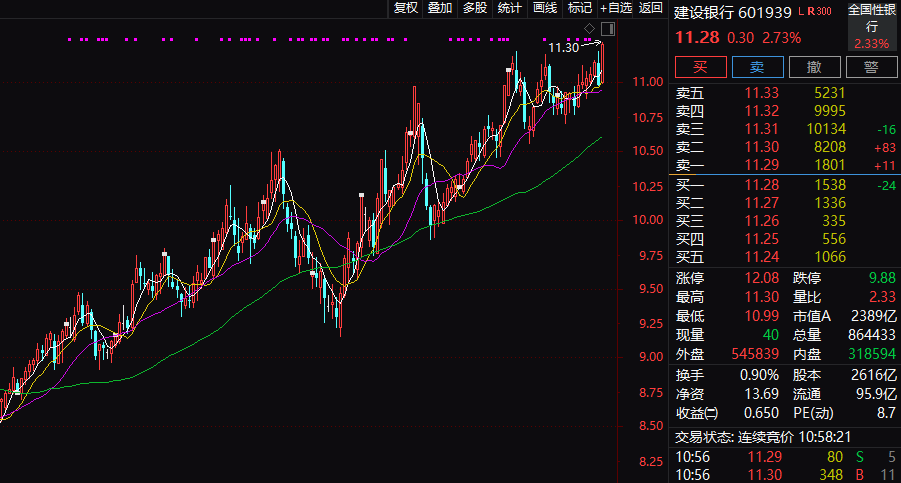Click the 警 alert button
The image size is (901, 483).
click(871, 67)
